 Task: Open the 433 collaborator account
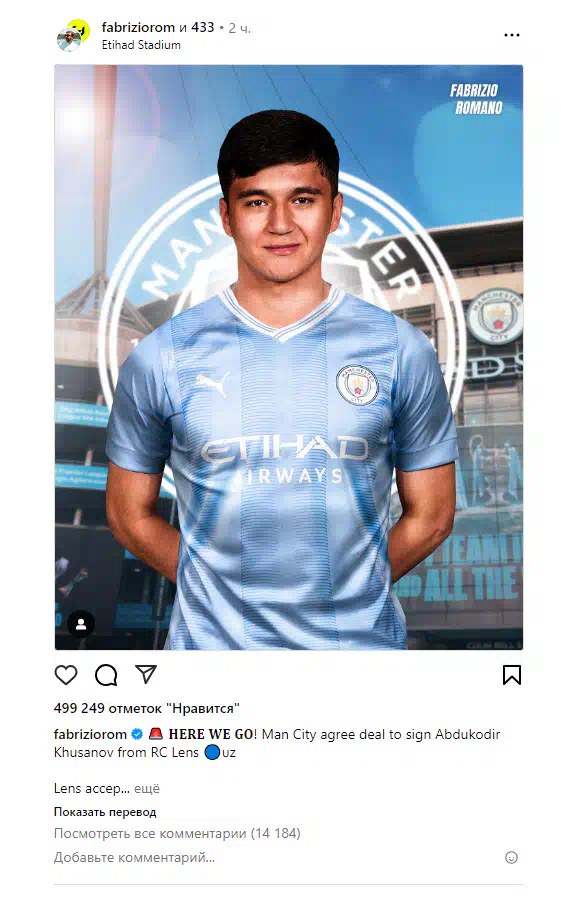(202, 27)
